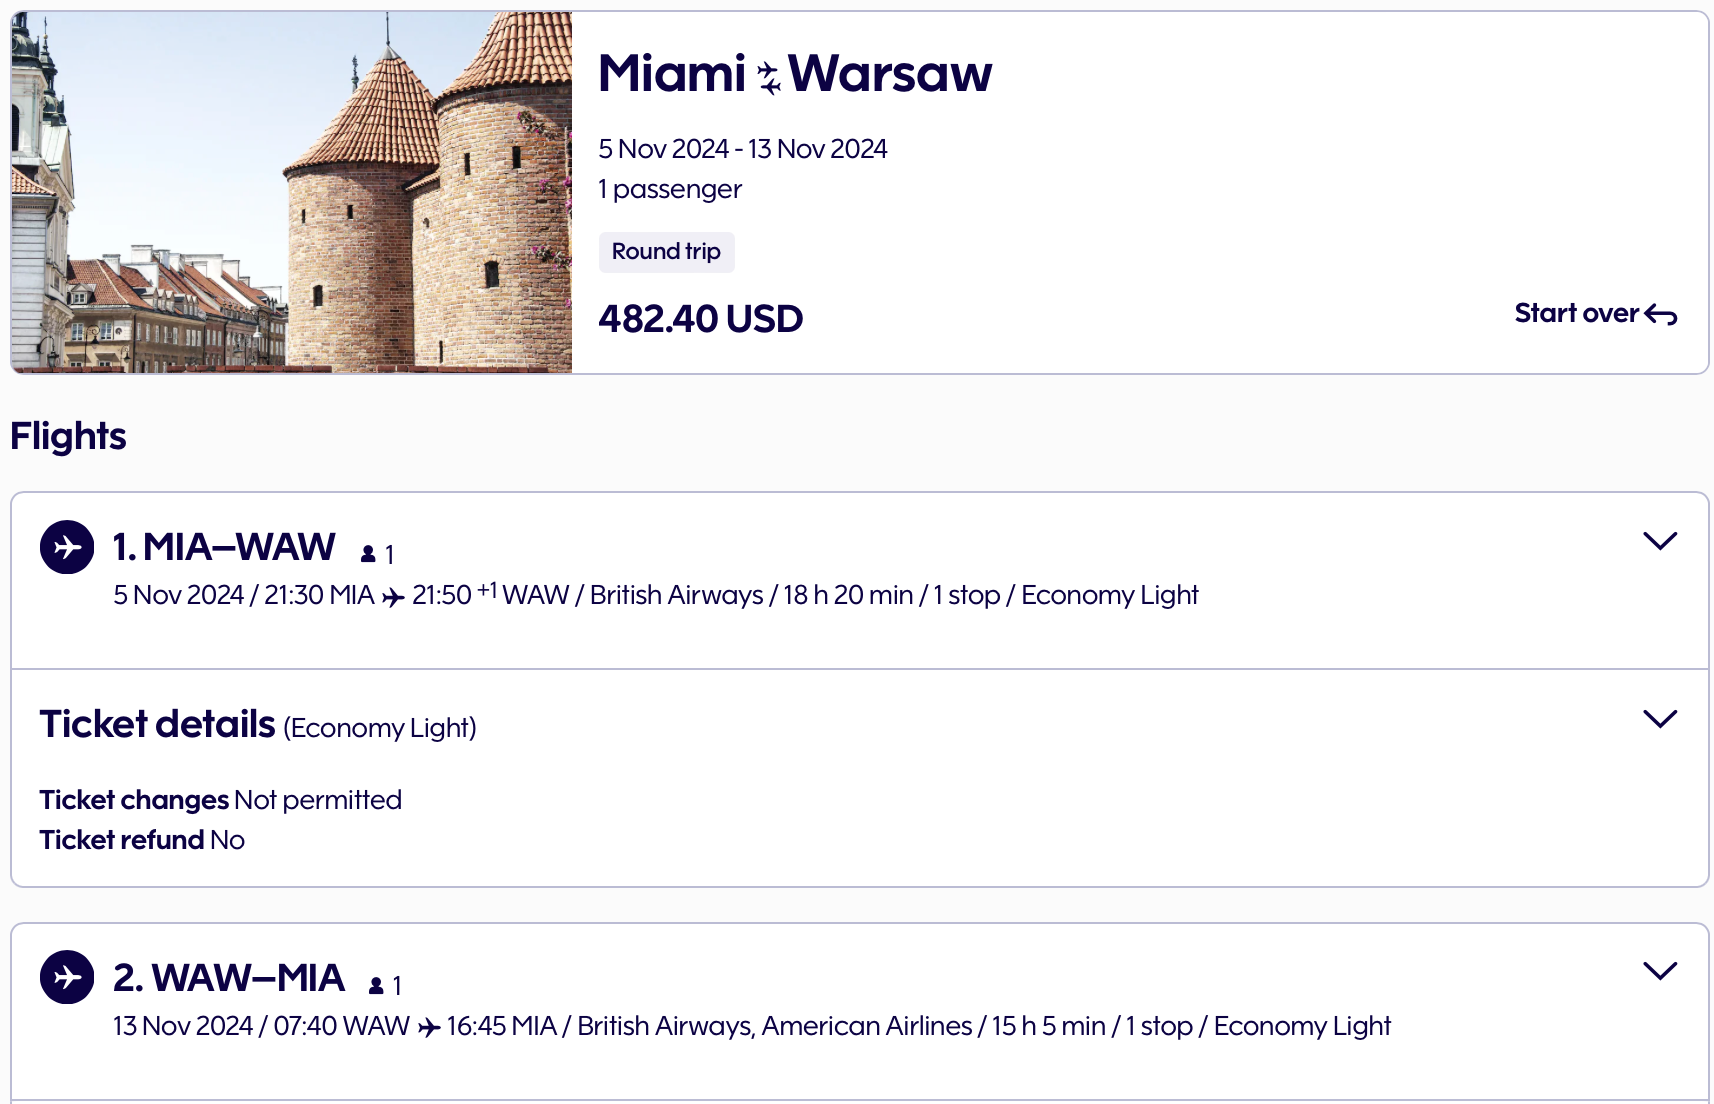Collapse the Ticket details section chevron
1714x1104 pixels.
[x=1659, y=719]
